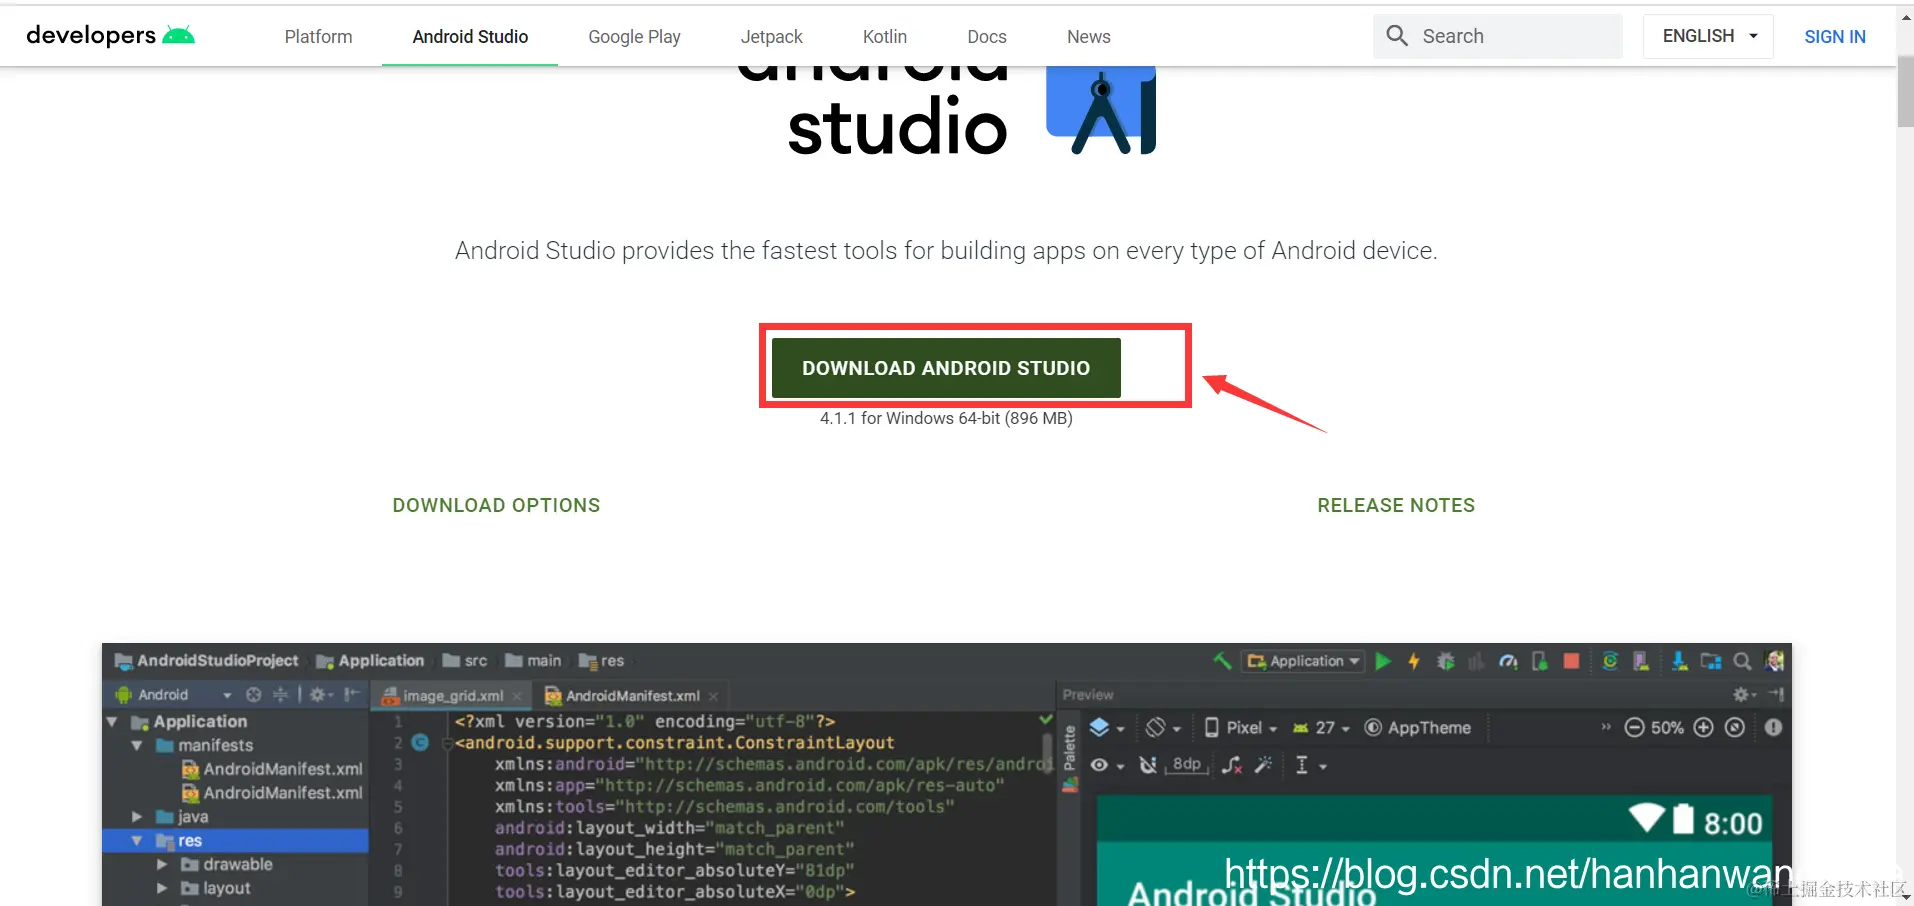Zoom in with the plus circle icon
Screen dimensions: 1914x906
point(1704,728)
